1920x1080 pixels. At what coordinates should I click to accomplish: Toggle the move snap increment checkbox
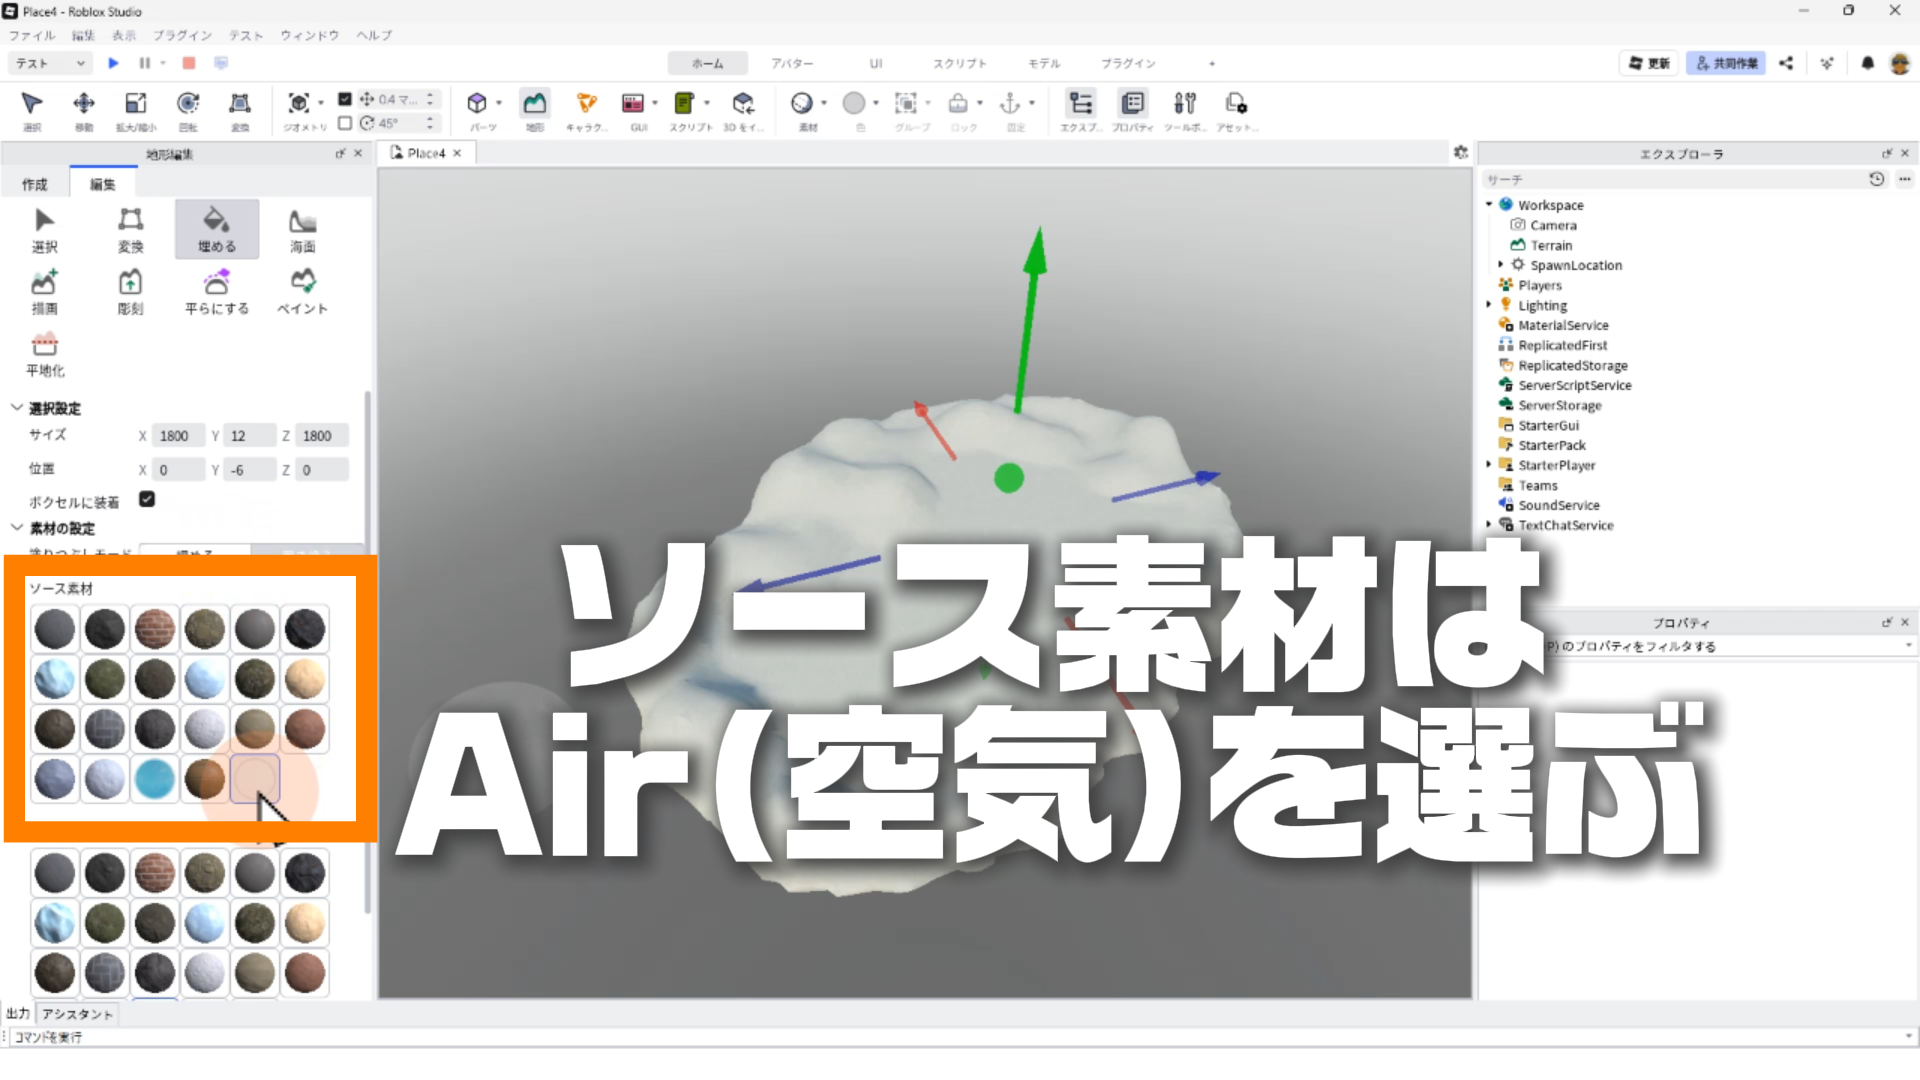pyautogui.click(x=345, y=99)
